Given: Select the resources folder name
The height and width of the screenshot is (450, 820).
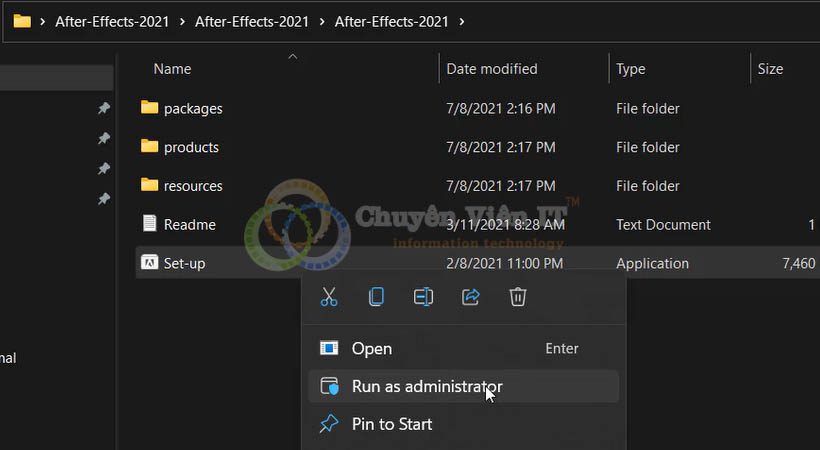Looking at the screenshot, I should tap(193, 186).
